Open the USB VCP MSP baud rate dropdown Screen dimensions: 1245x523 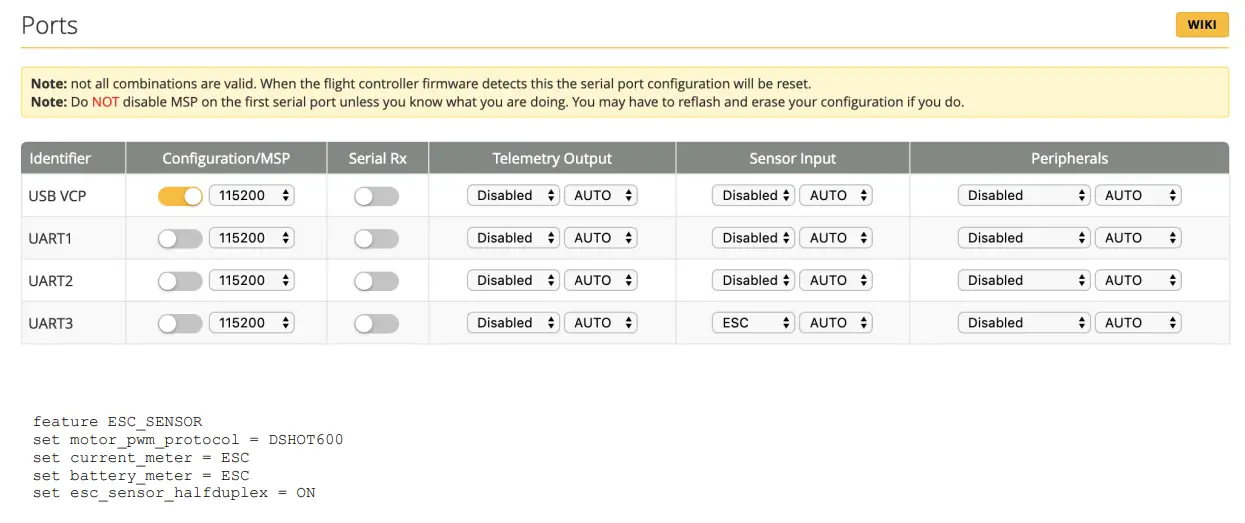pos(251,196)
